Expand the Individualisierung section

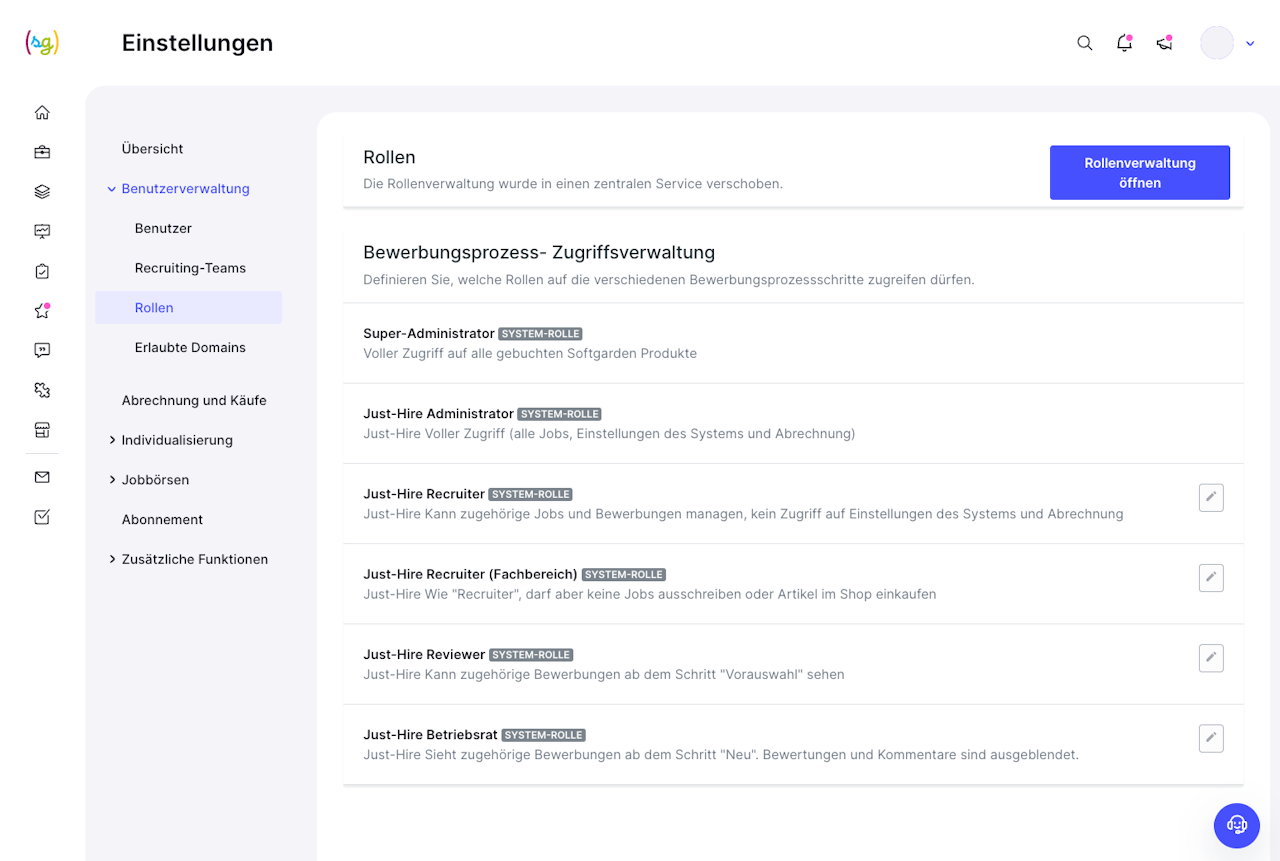[x=112, y=440]
